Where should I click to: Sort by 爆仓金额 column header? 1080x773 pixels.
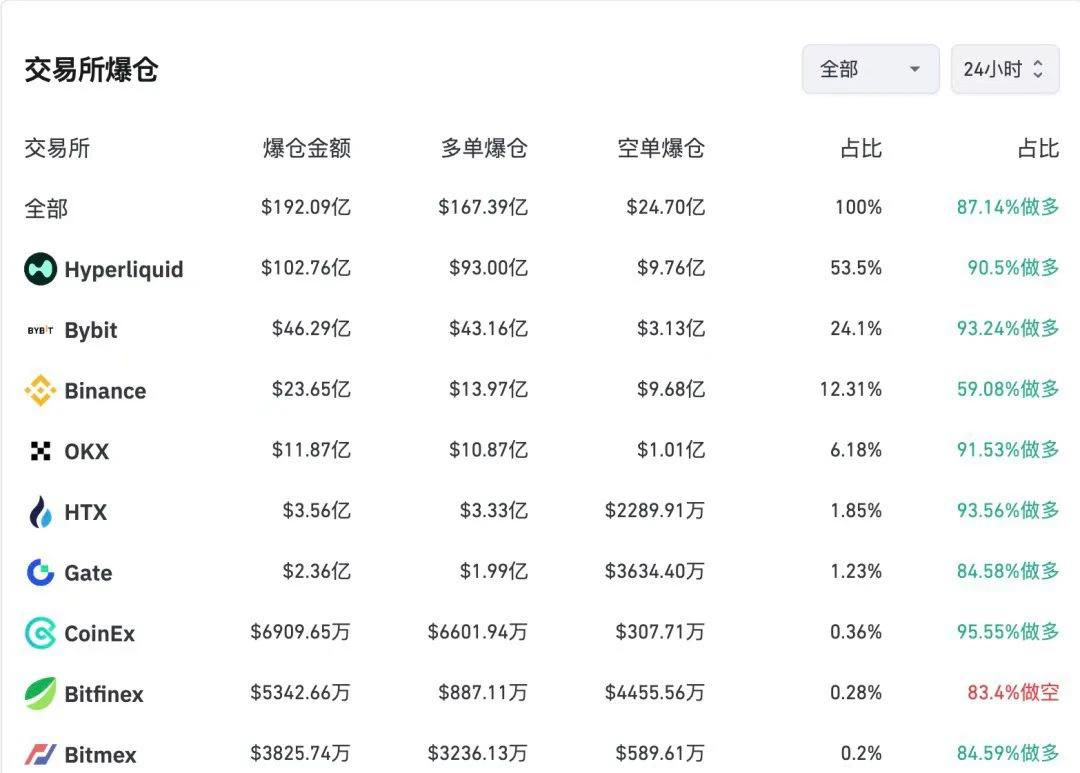(x=307, y=148)
